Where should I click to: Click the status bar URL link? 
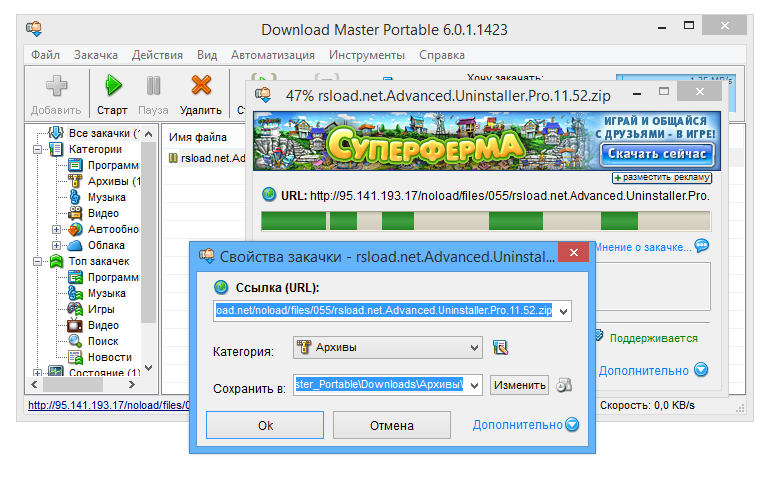click(x=109, y=405)
